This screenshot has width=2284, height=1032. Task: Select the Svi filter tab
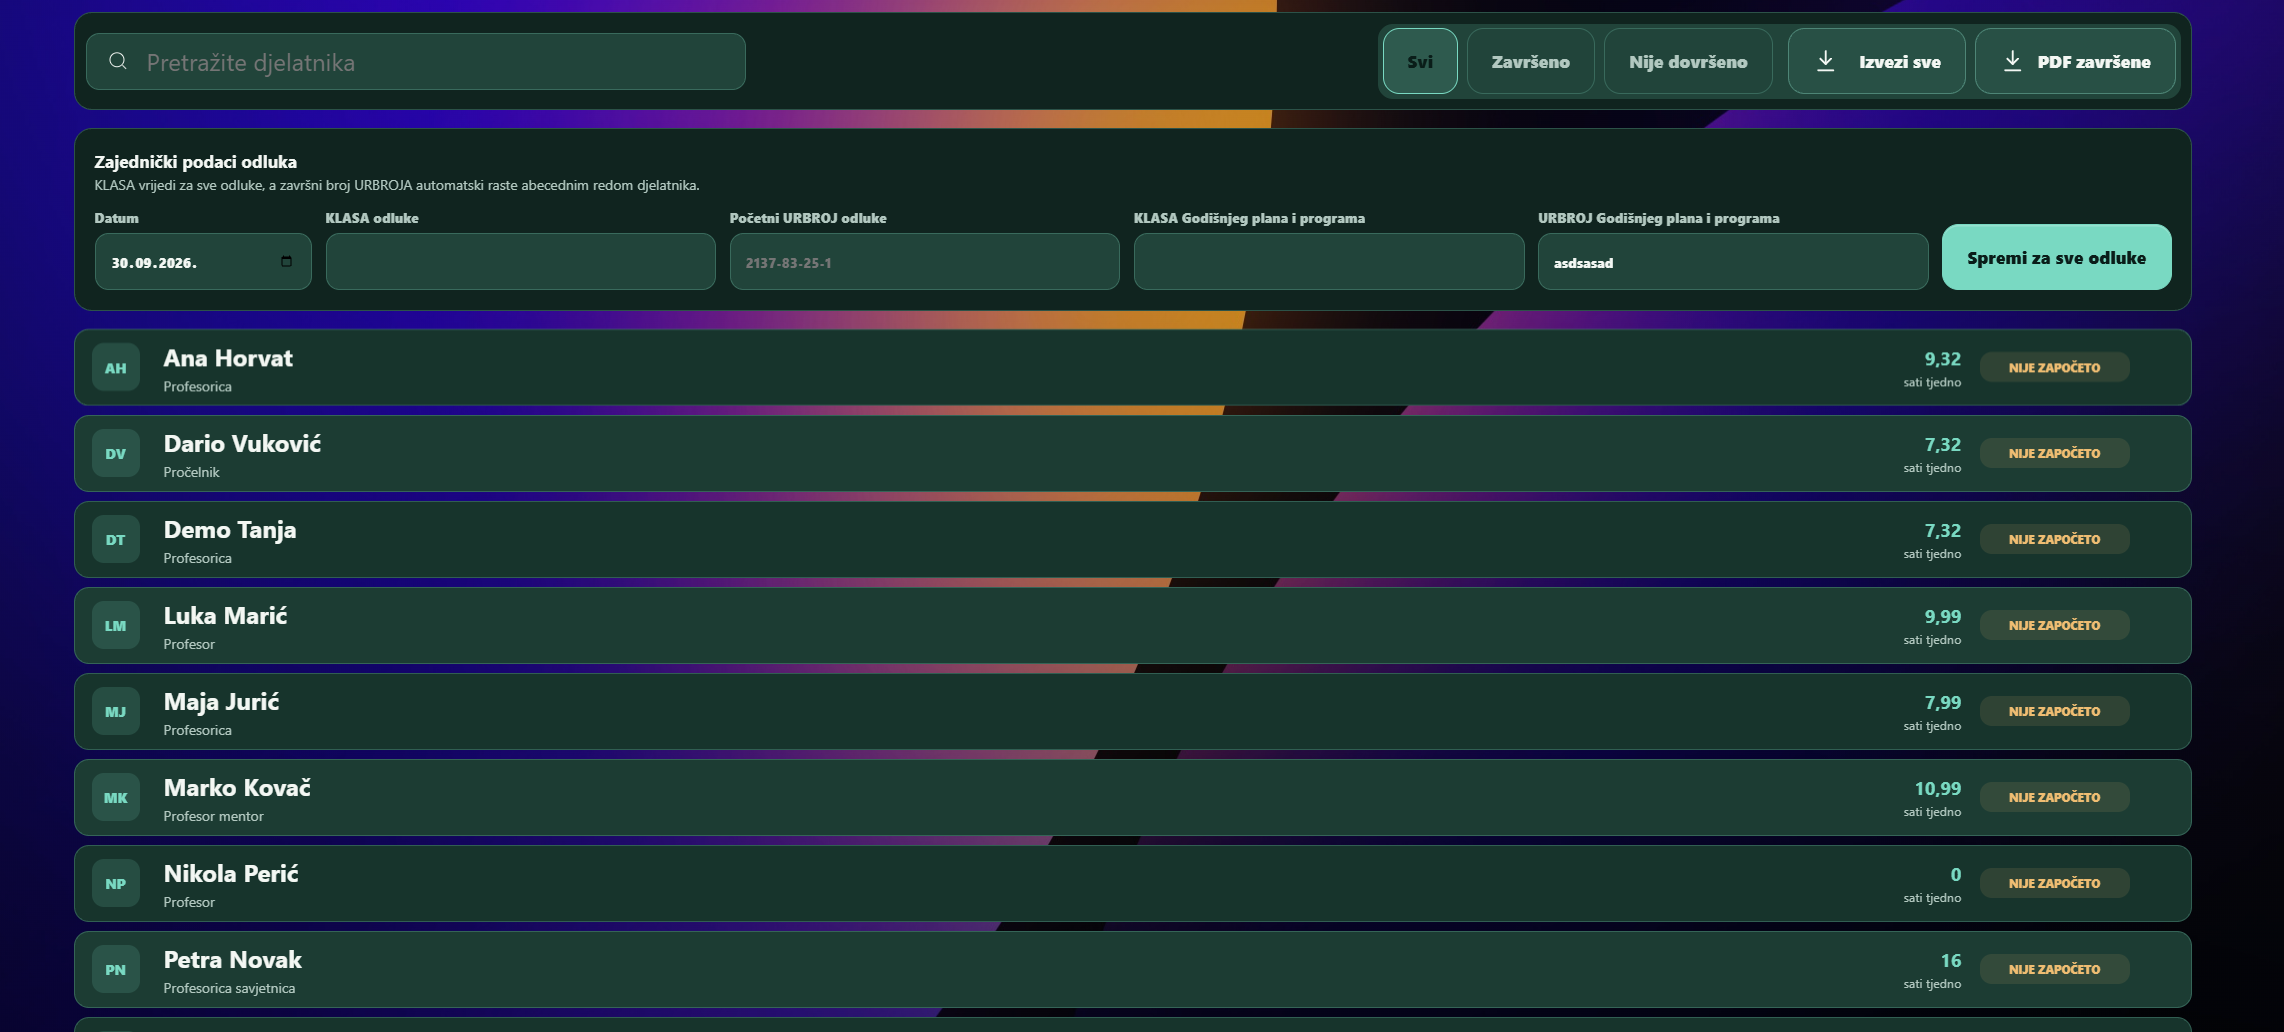[x=1420, y=61]
